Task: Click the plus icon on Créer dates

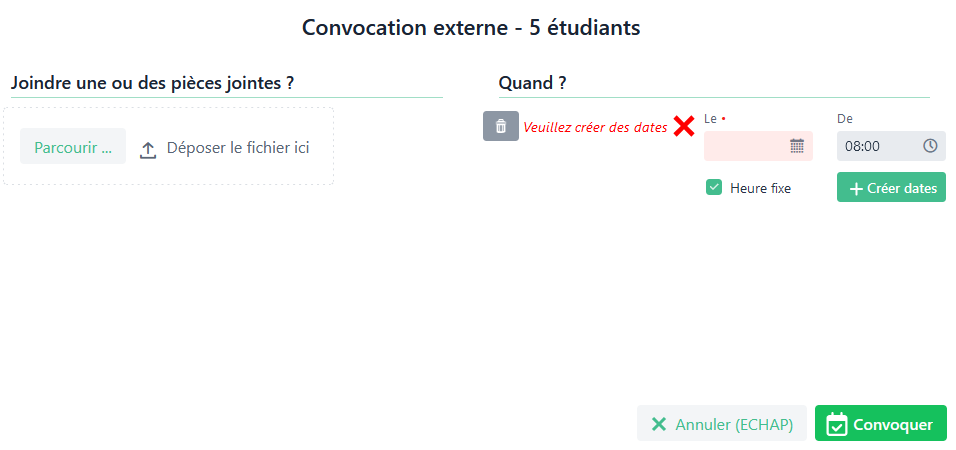Action: point(855,188)
